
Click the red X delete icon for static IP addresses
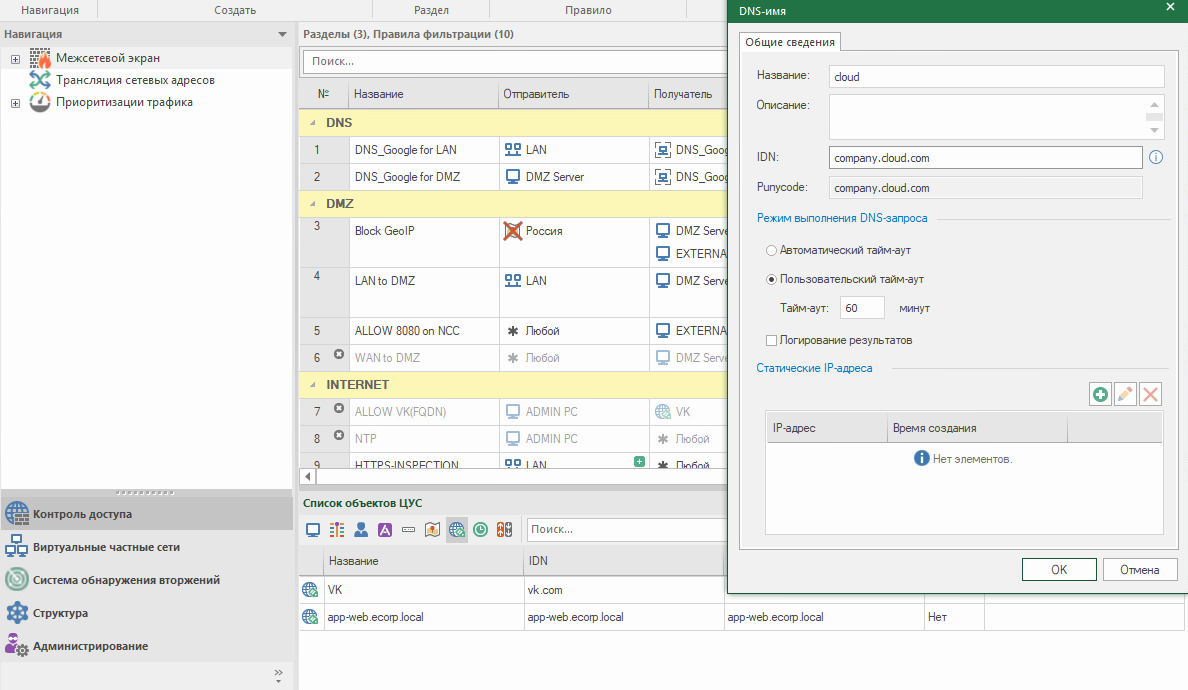[1150, 394]
